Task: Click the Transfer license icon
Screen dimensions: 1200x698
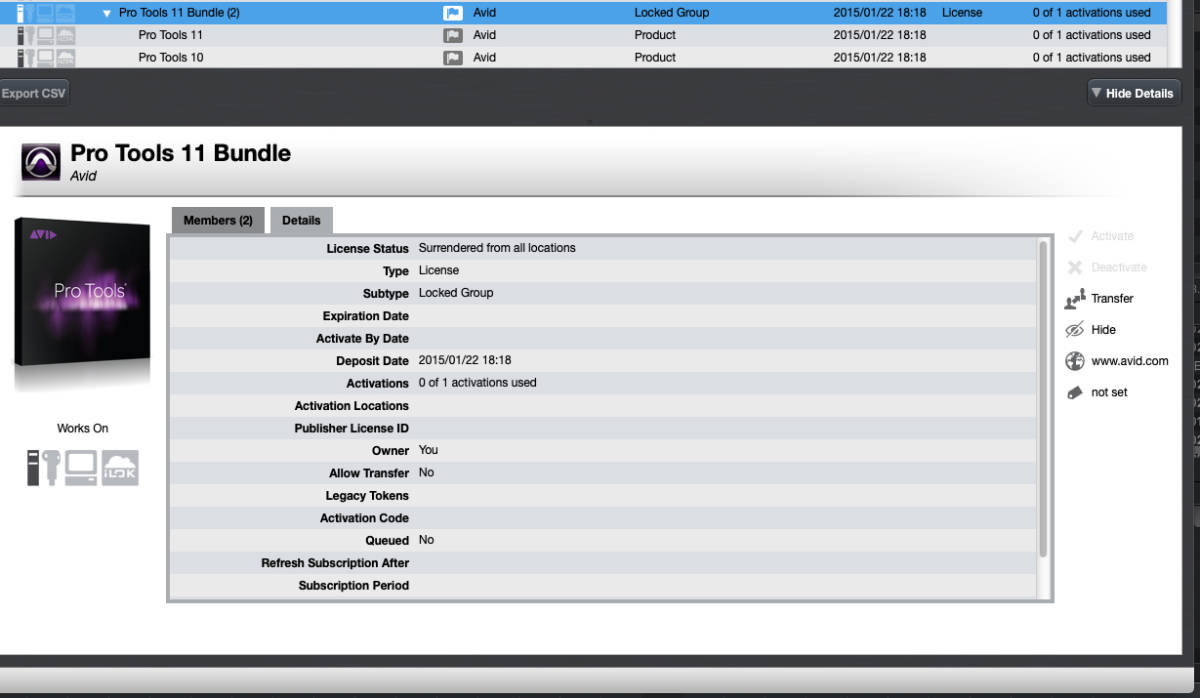Action: 1075,298
